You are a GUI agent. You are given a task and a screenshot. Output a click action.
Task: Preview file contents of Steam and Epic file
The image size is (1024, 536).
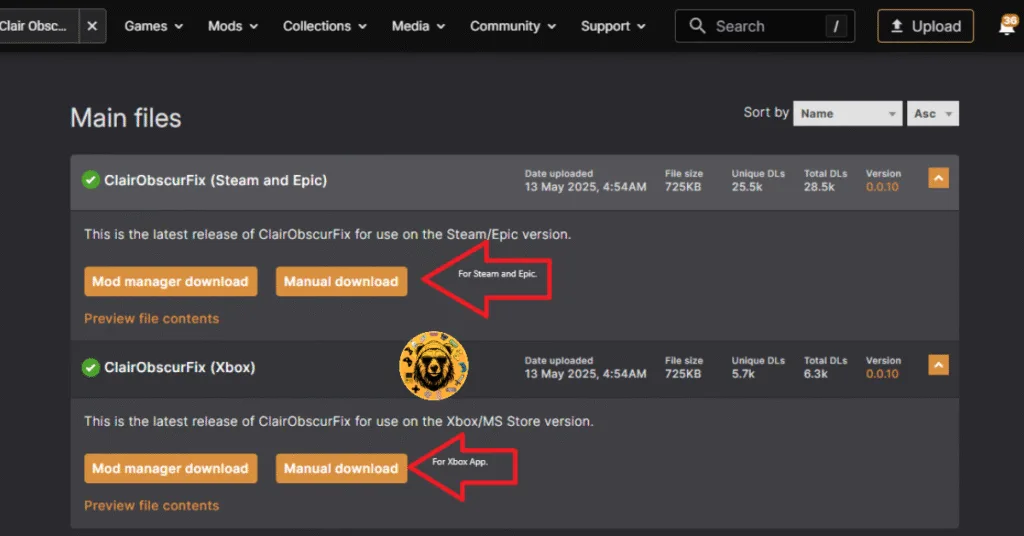click(x=152, y=319)
